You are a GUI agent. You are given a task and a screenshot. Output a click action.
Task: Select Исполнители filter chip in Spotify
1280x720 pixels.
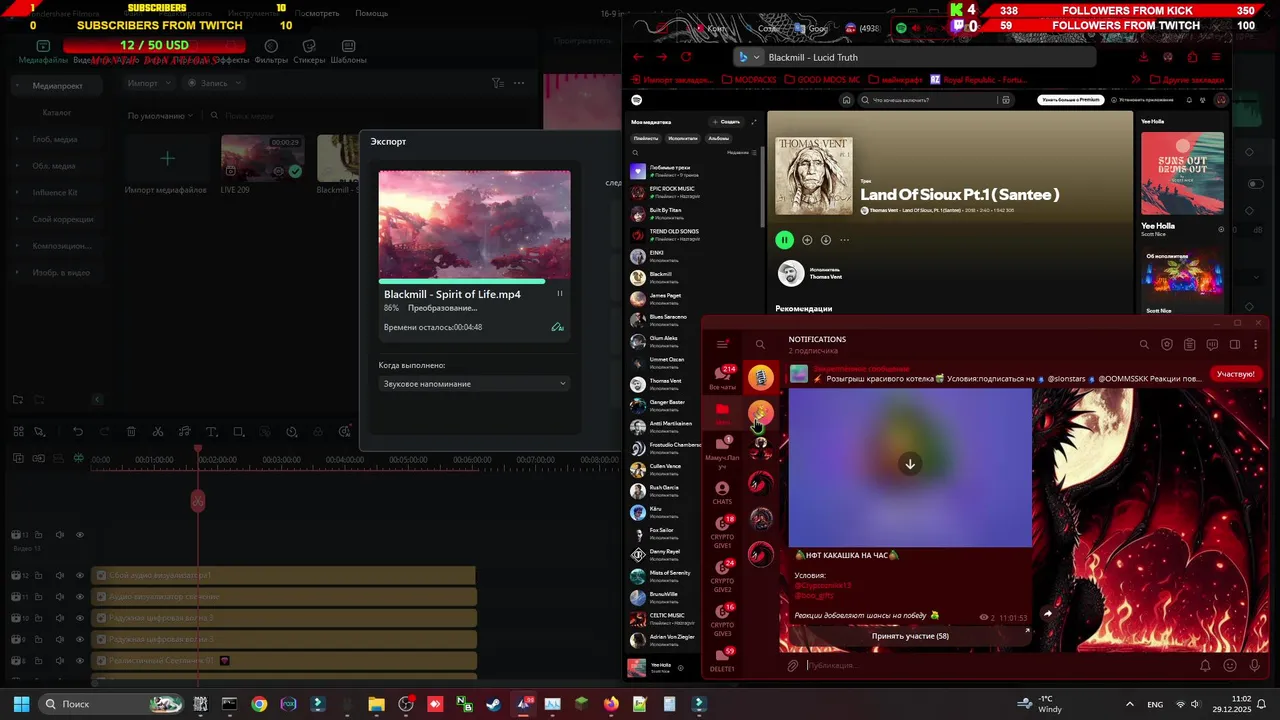[683, 138]
